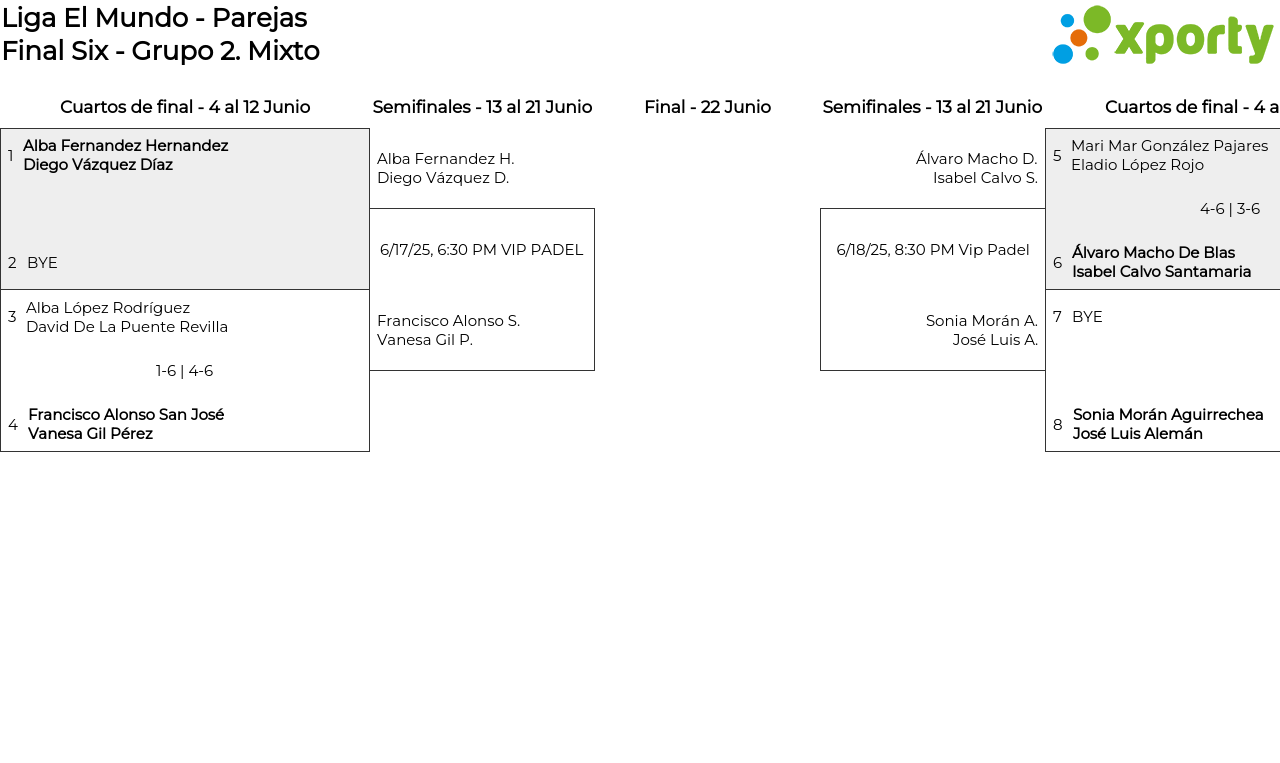Click the xporty logo

pyautogui.click(x=1162, y=35)
